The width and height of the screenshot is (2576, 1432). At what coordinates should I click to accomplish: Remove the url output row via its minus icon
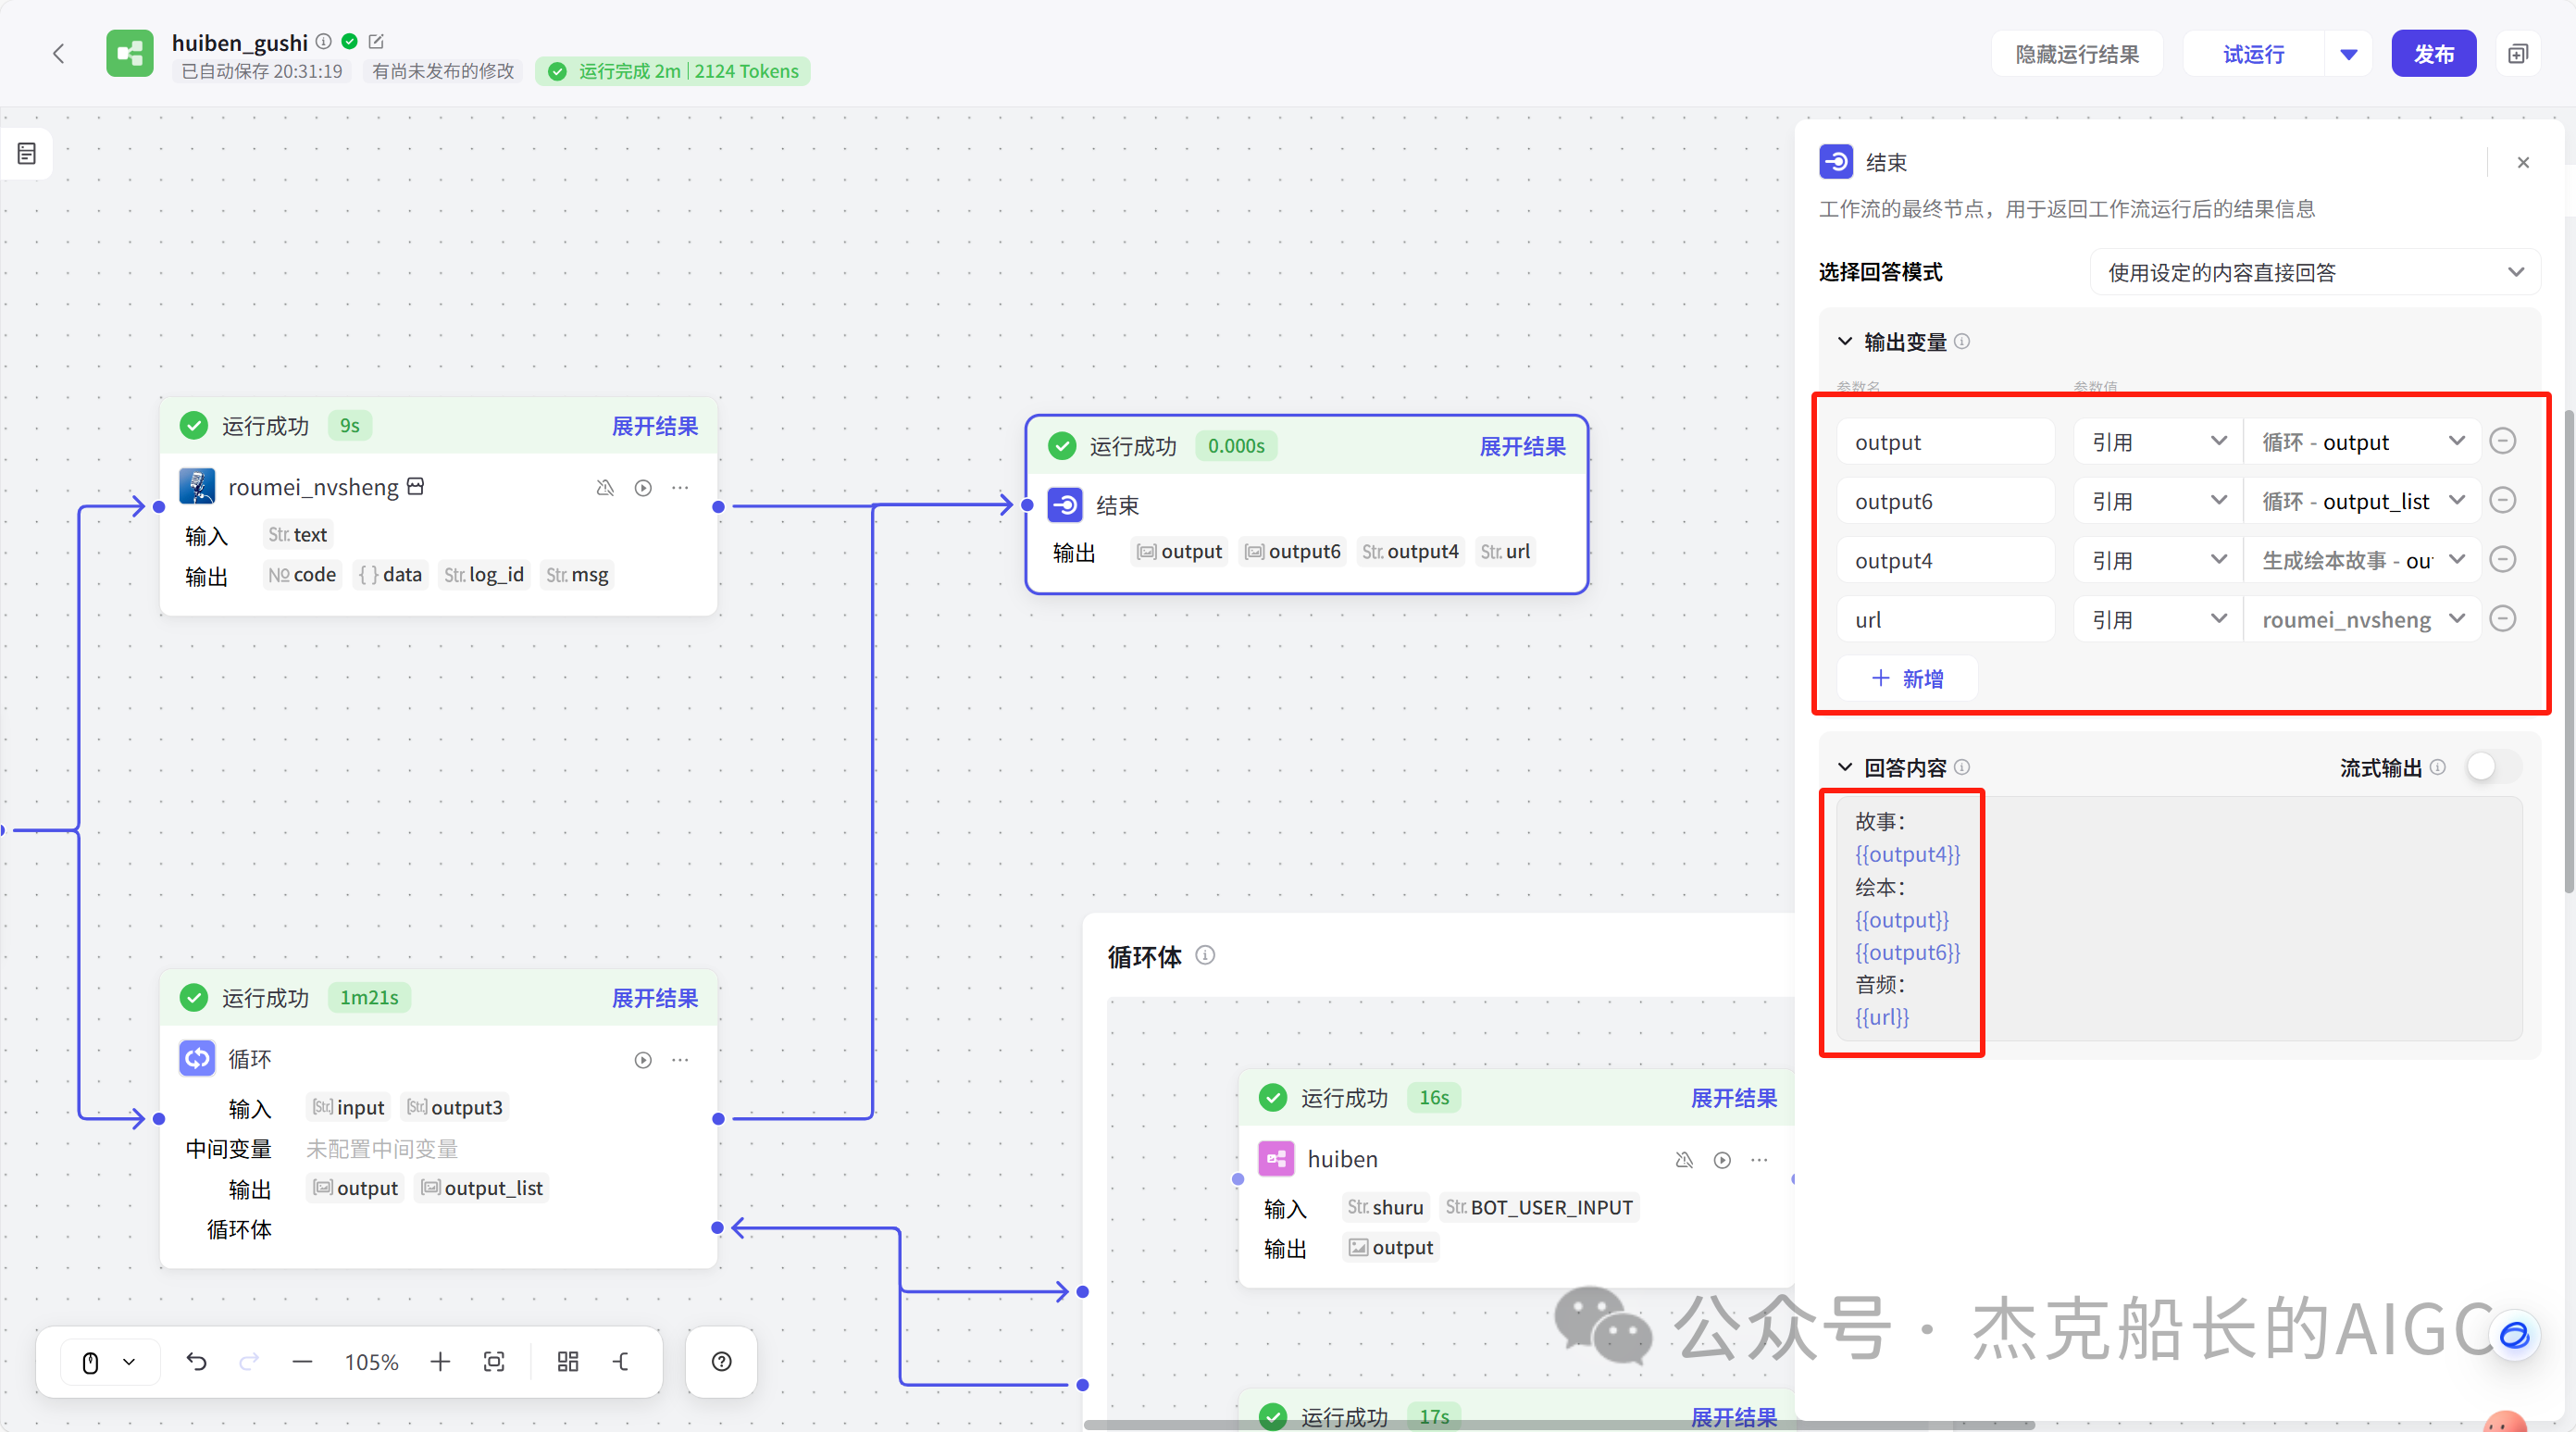2503,618
